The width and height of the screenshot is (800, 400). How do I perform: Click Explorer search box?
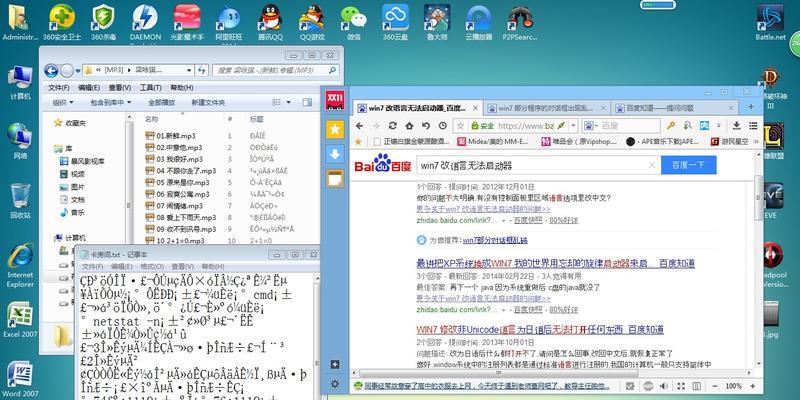pos(276,70)
